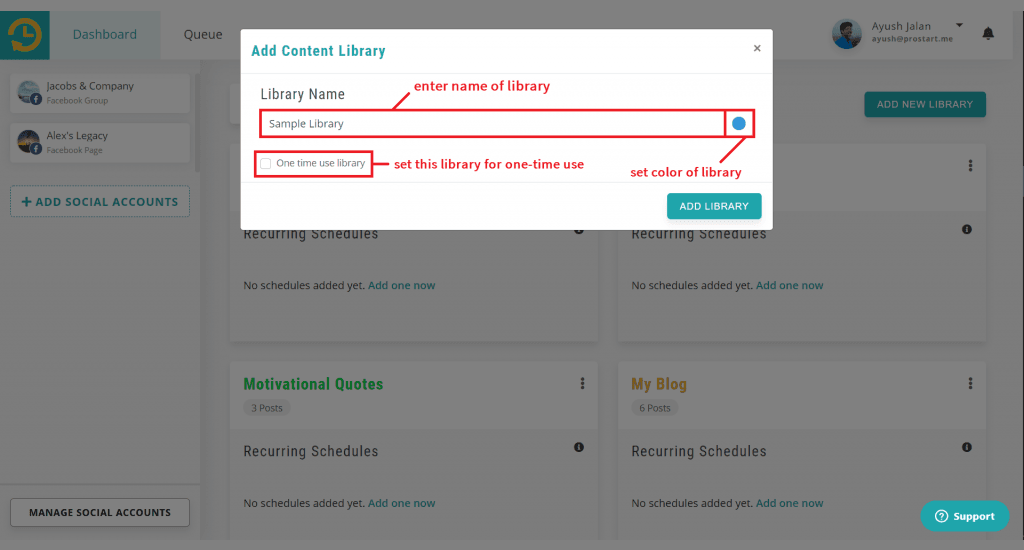This screenshot has height=550, width=1024.
Task: Click info icon in My Blog schedules
Action: click(x=967, y=447)
